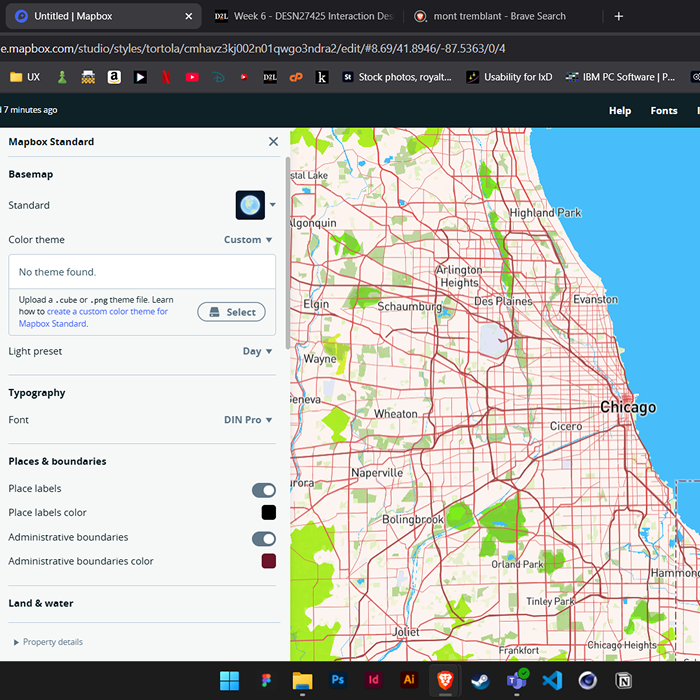Screen dimensions: 700x700
Task: Open the Windows Start menu
Action: (x=229, y=681)
